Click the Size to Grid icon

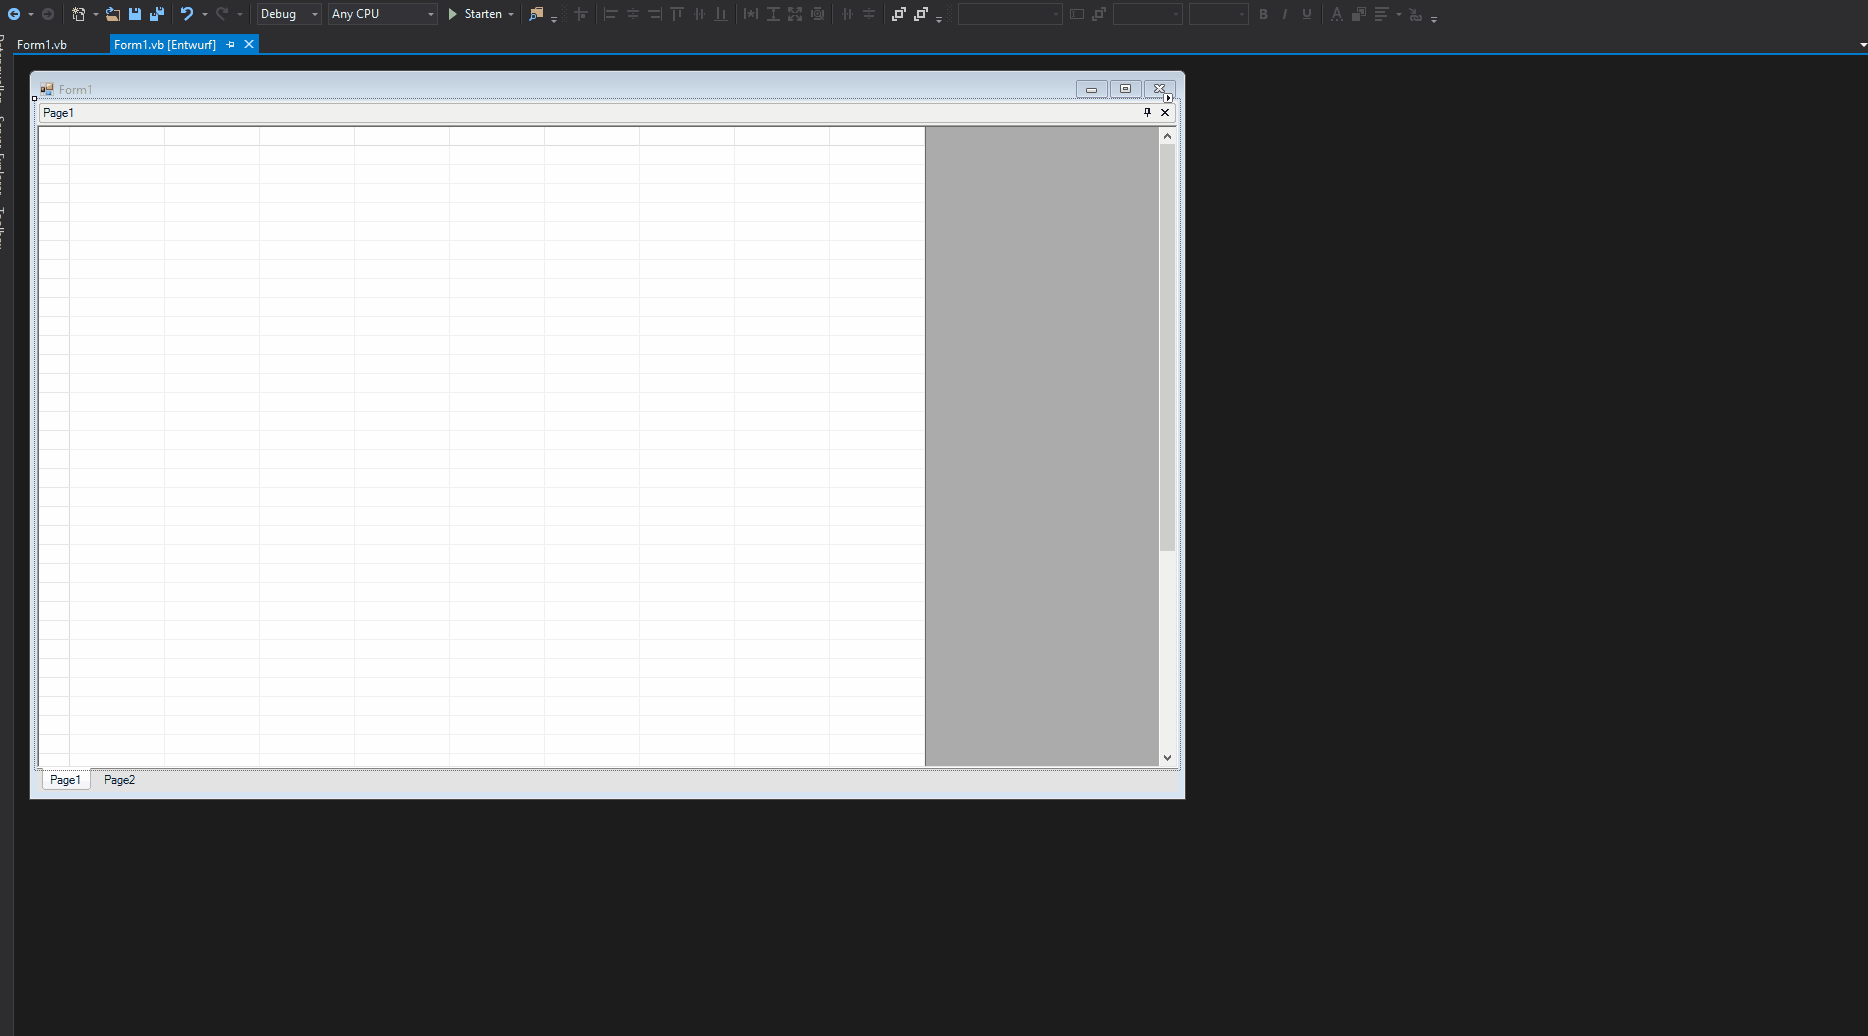pos(818,14)
